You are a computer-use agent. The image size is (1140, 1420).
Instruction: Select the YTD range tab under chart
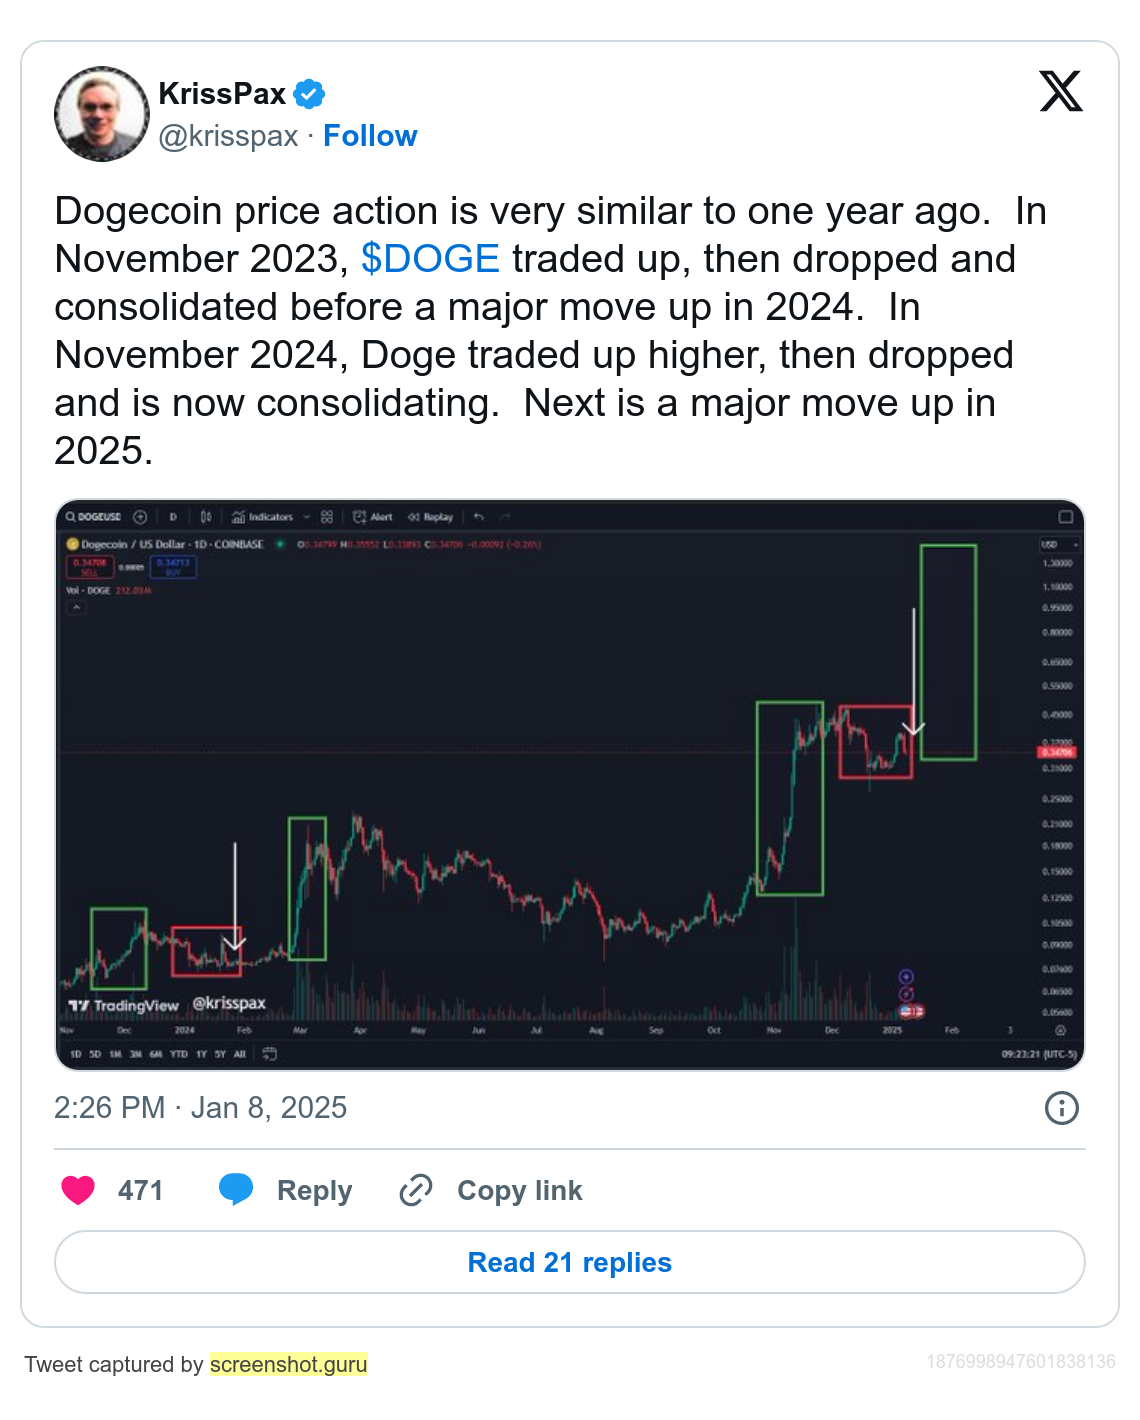pos(179,1054)
